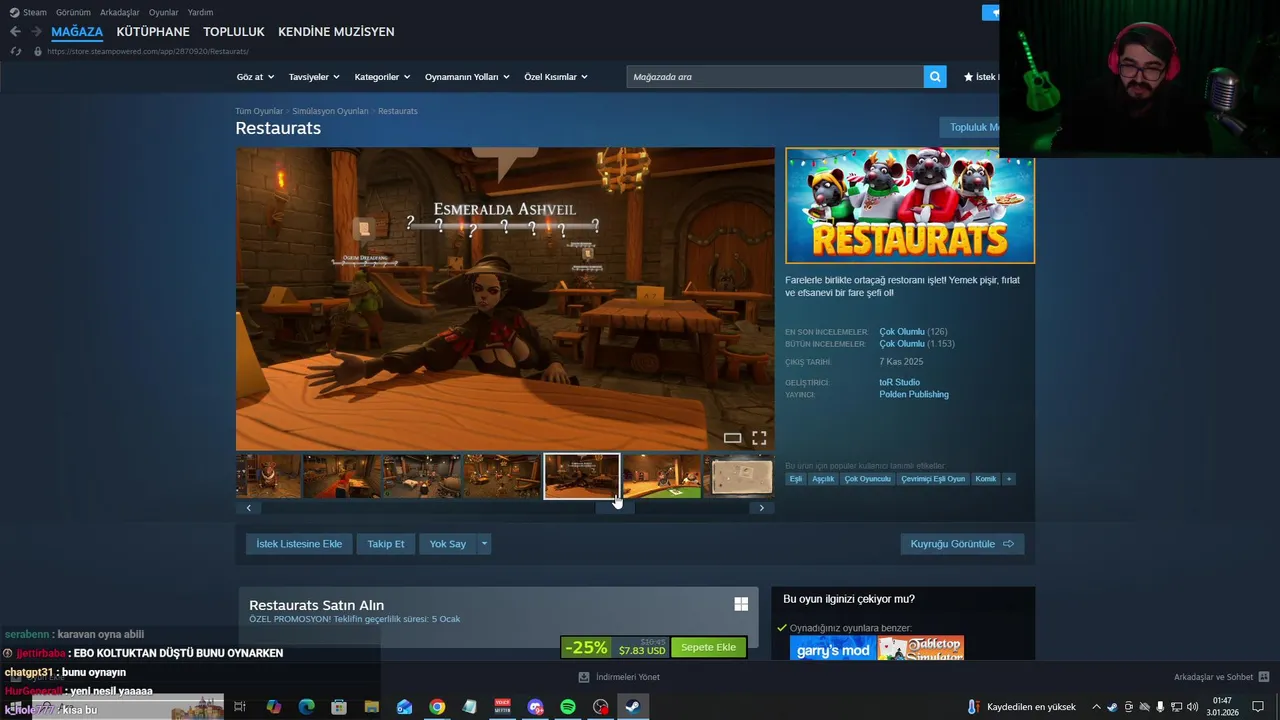Click the Restaurats capsule header image

tap(910, 206)
